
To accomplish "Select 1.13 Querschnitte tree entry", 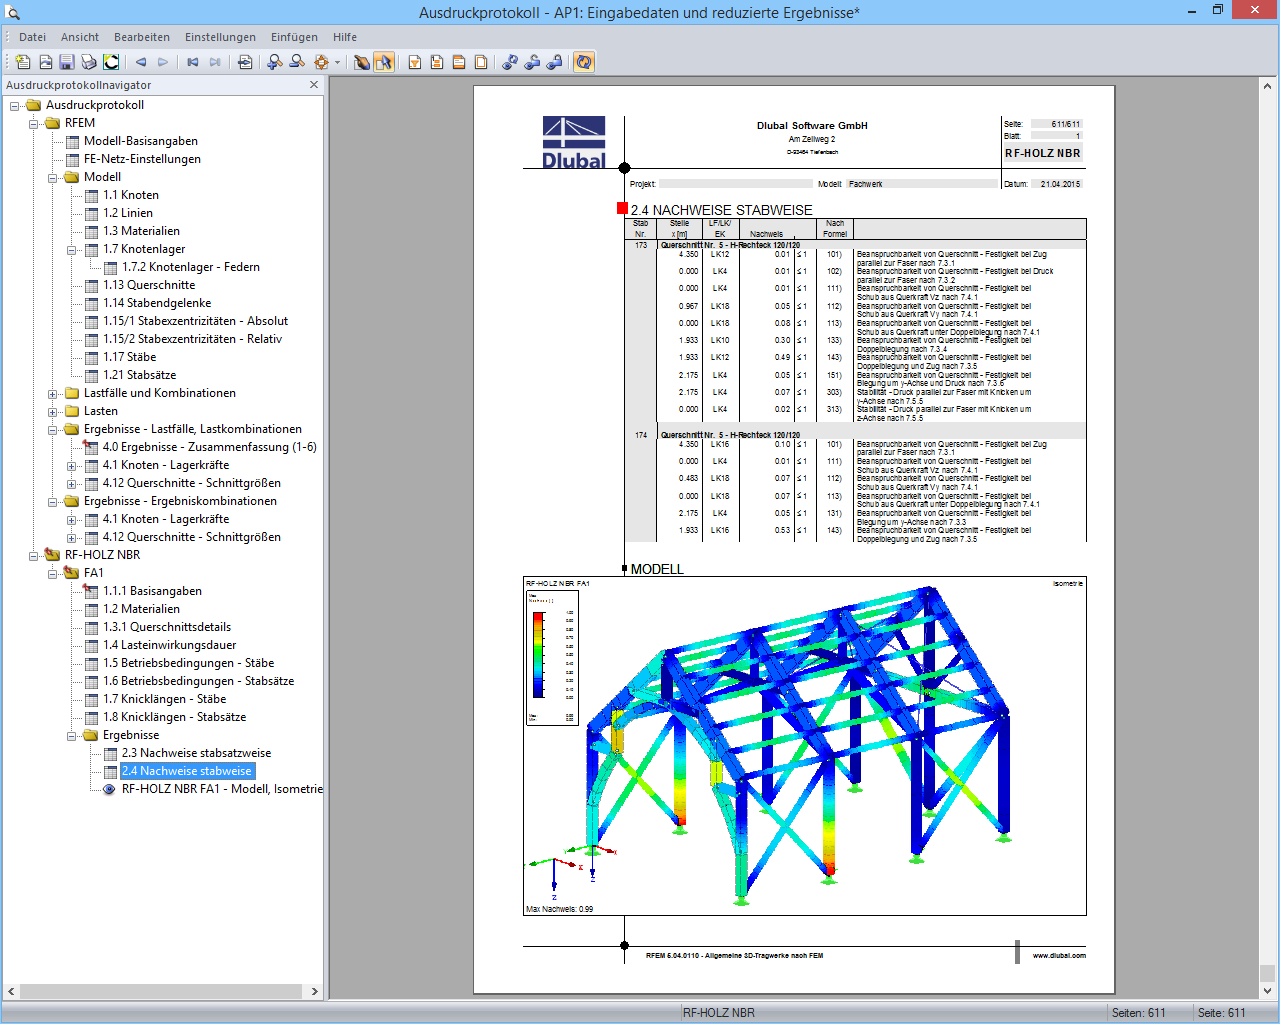I will click(149, 285).
